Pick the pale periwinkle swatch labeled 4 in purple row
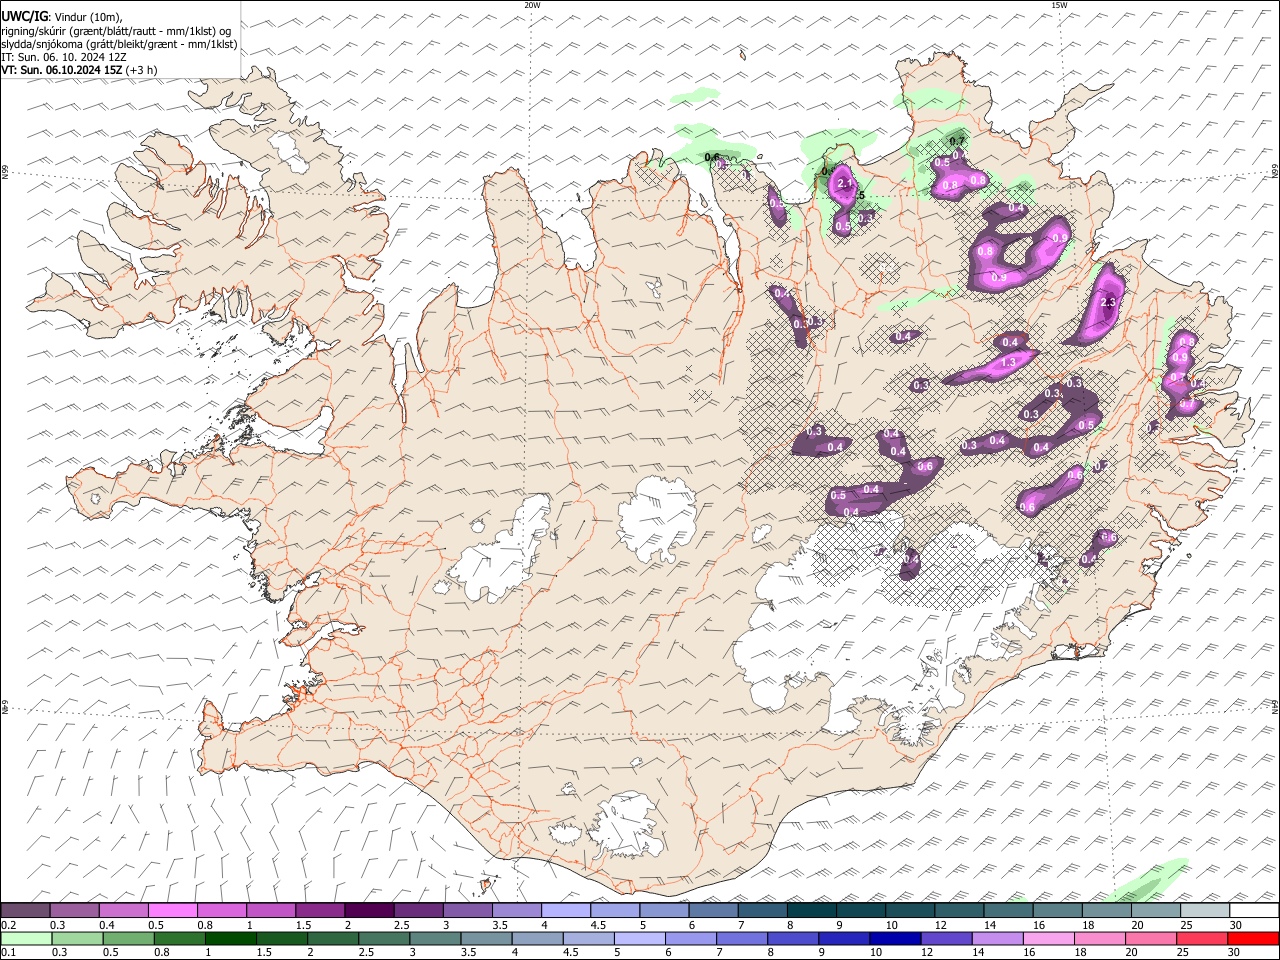This screenshot has width=1280, height=960. [566, 911]
